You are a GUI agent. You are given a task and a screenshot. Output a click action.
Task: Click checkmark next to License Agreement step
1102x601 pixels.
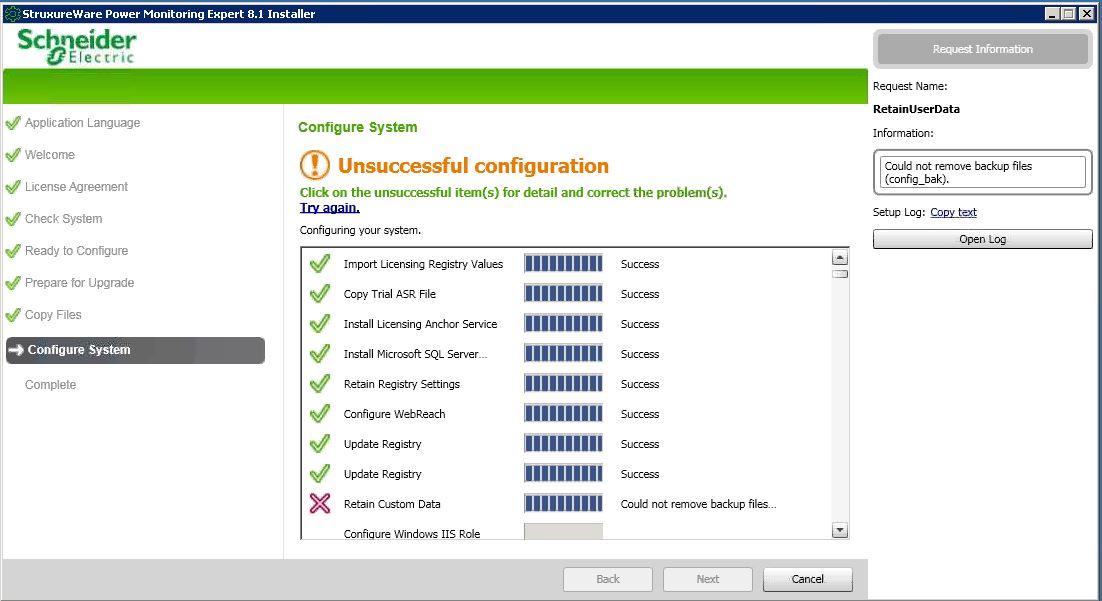[13, 187]
